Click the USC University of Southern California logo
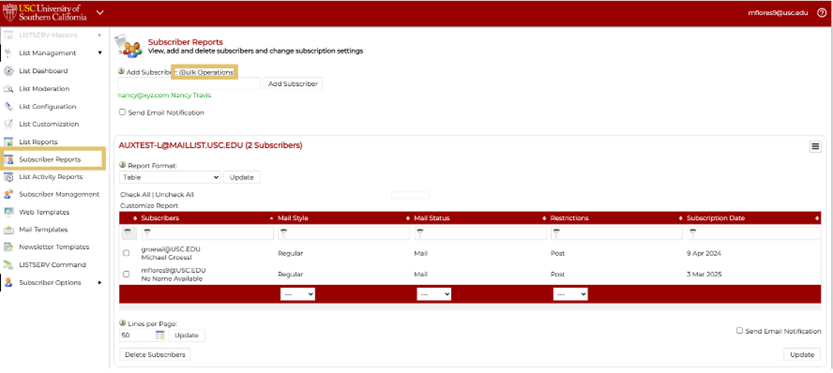833x373 pixels. [45, 12]
